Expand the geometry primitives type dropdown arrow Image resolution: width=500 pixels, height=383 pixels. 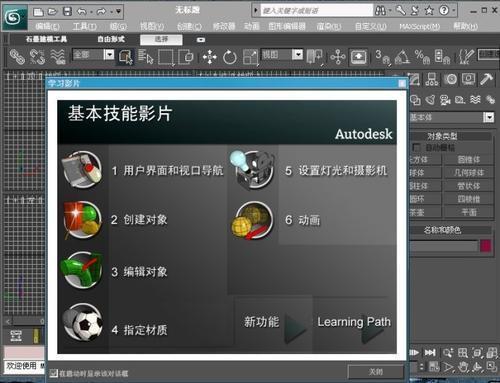click(x=489, y=117)
